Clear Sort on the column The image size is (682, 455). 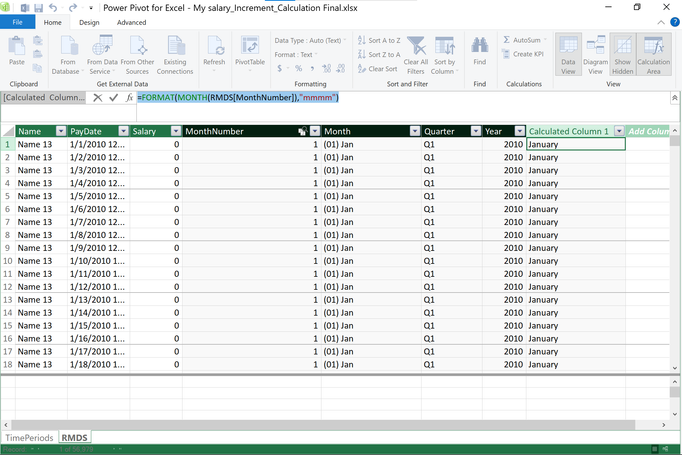(x=378, y=69)
